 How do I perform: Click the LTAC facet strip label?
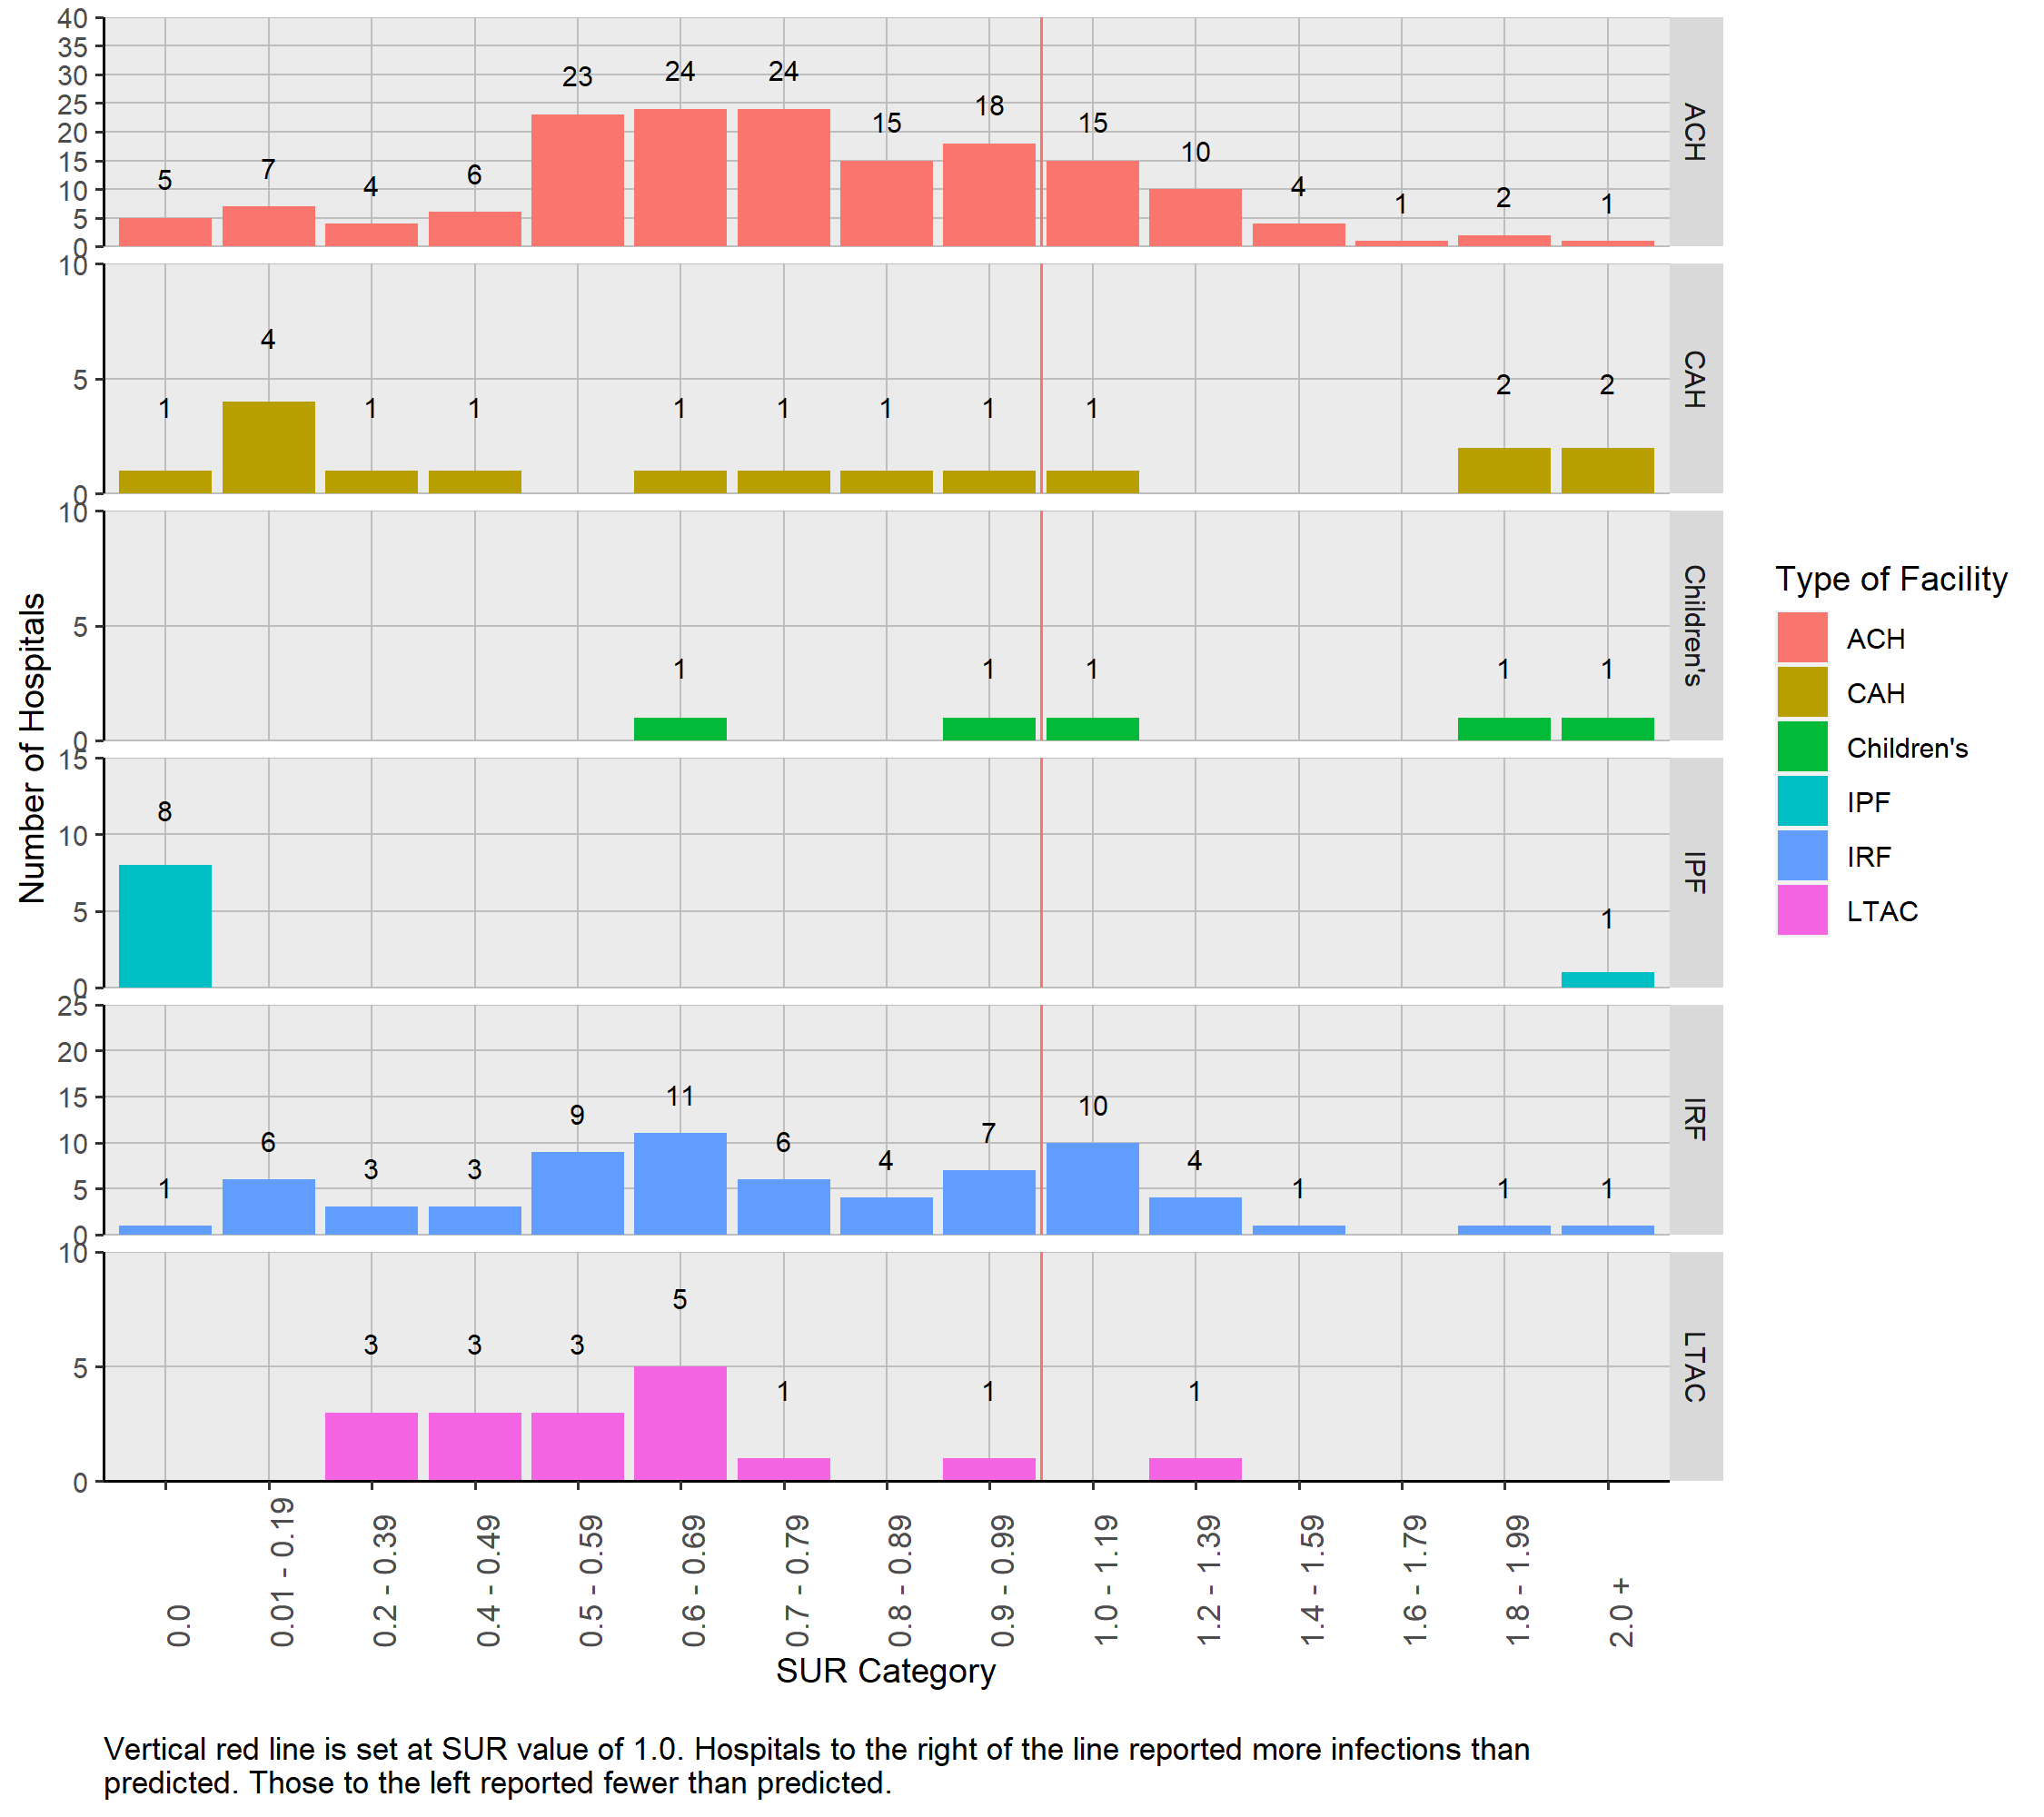click(1695, 1367)
